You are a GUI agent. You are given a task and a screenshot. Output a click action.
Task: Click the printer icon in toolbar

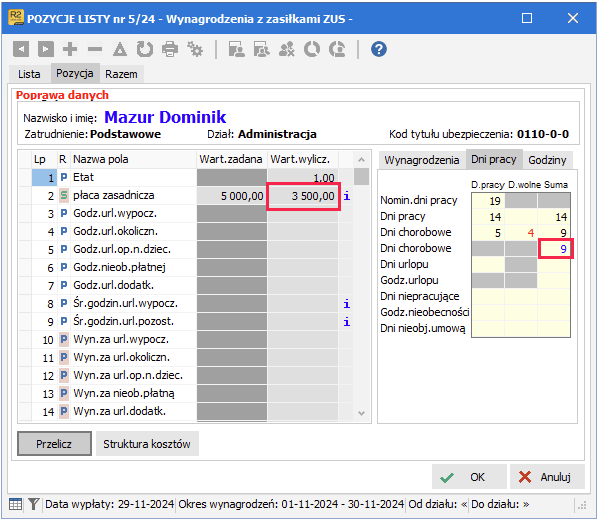tap(170, 49)
